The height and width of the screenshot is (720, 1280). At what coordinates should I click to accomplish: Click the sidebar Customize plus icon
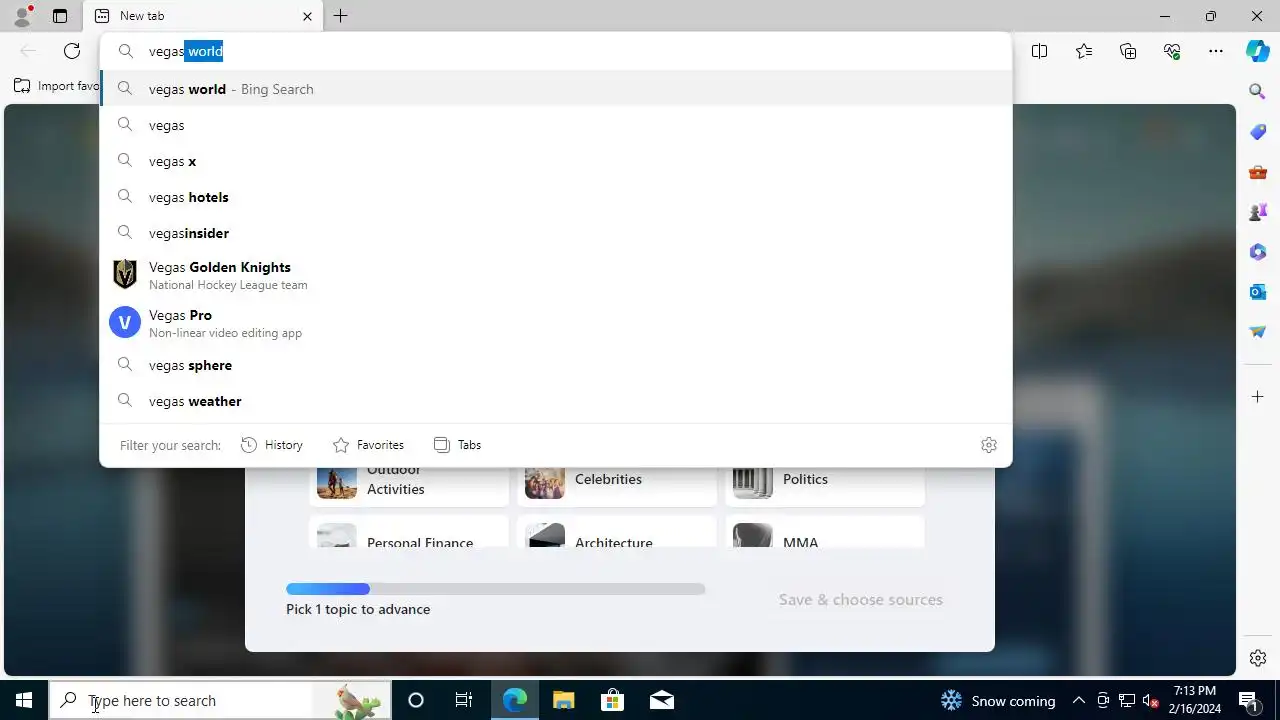tap(1258, 397)
